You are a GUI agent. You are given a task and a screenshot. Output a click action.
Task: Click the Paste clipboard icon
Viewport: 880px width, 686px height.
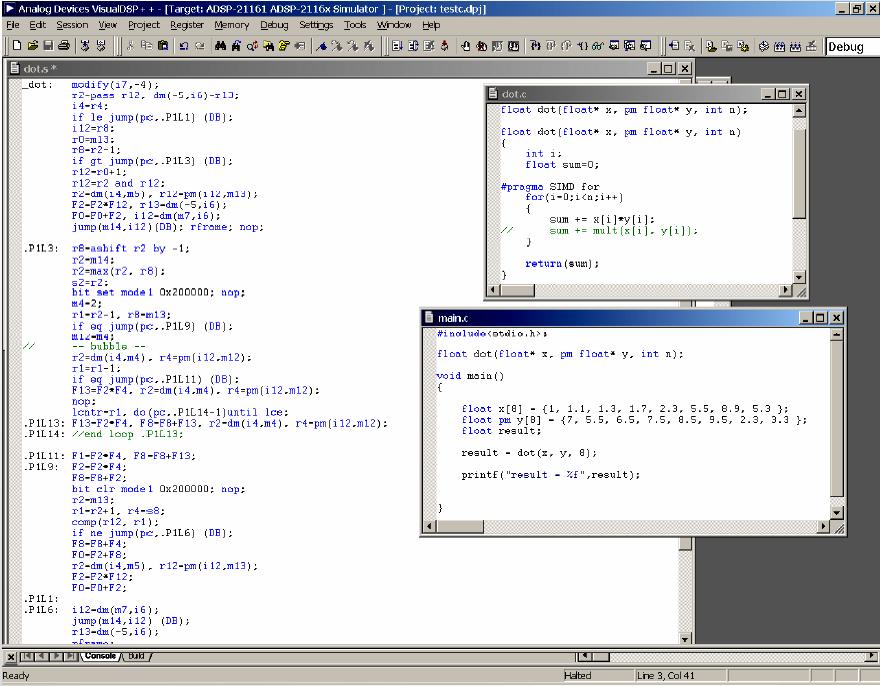(x=163, y=46)
